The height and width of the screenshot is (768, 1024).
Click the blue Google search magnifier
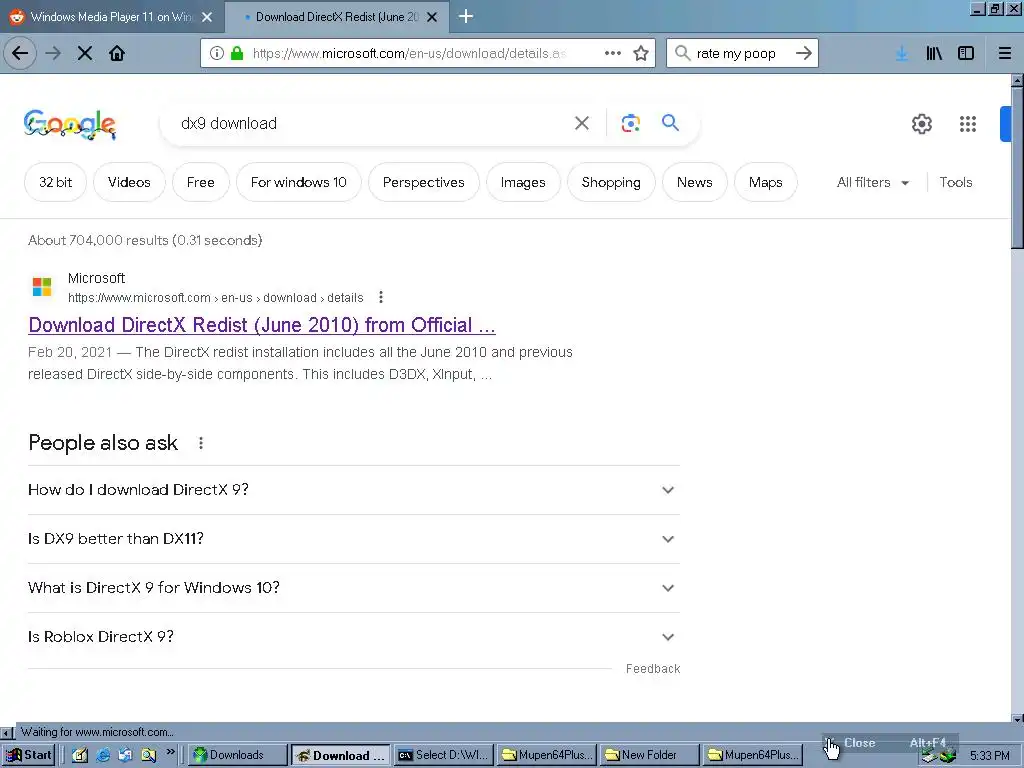point(670,122)
